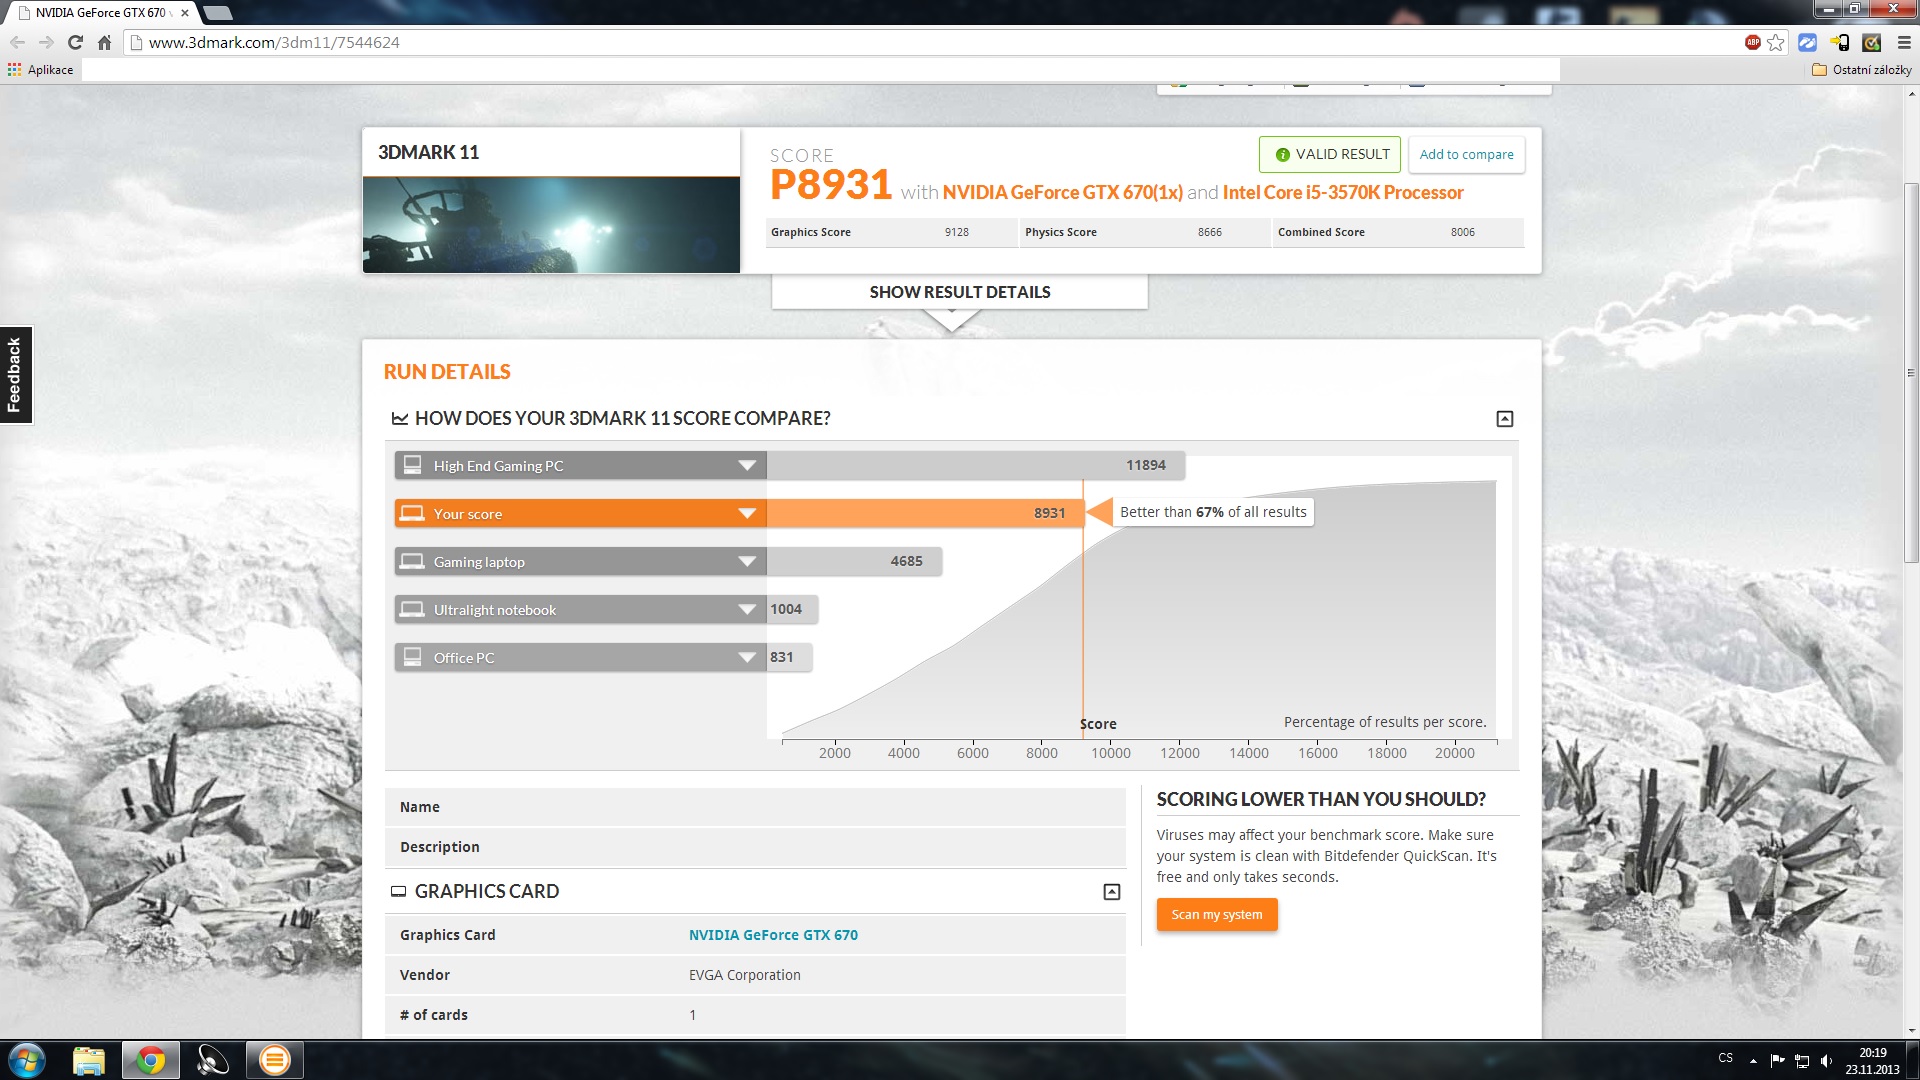The width and height of the screenshot is (1920, 1080).
Task: Click the 3DMark 11 deep sea thumbnail
Action: (551, 224)
